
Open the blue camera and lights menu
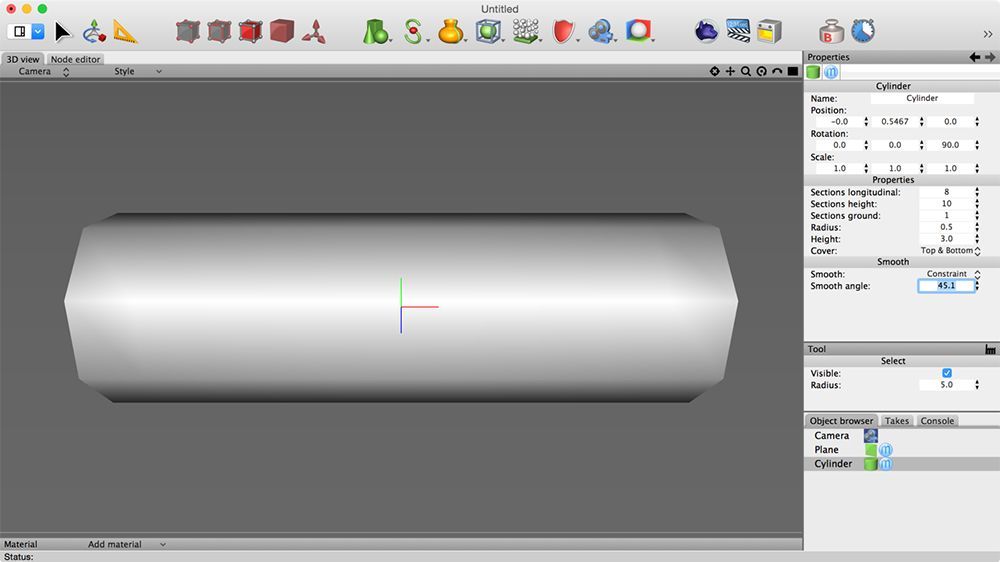coord(601,31)
